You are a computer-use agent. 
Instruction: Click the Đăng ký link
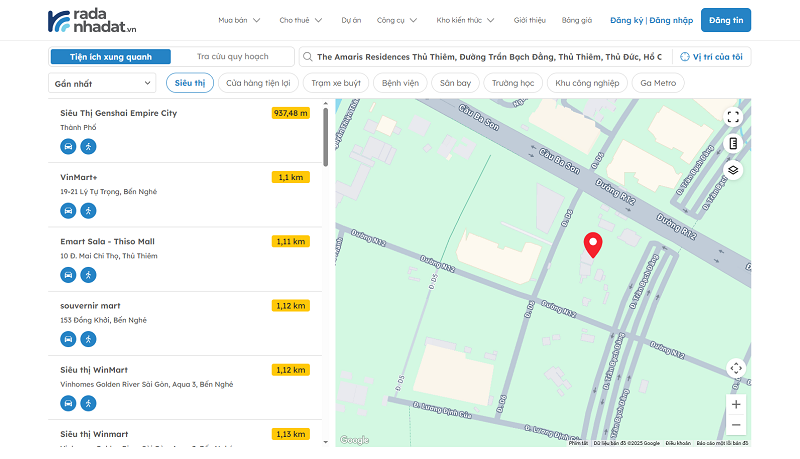pos(627,20)
